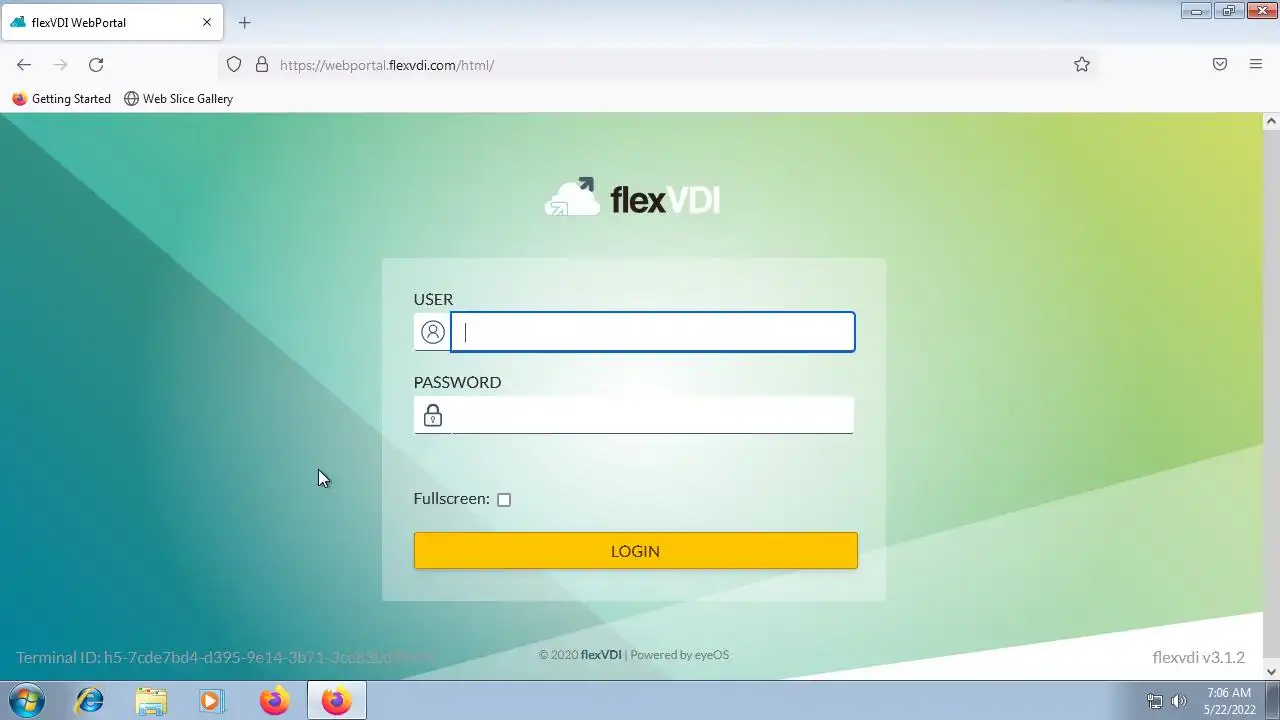Click the Powered by eyeOS text
This screenshot has height=720, width=1280.
click(679, 655)
